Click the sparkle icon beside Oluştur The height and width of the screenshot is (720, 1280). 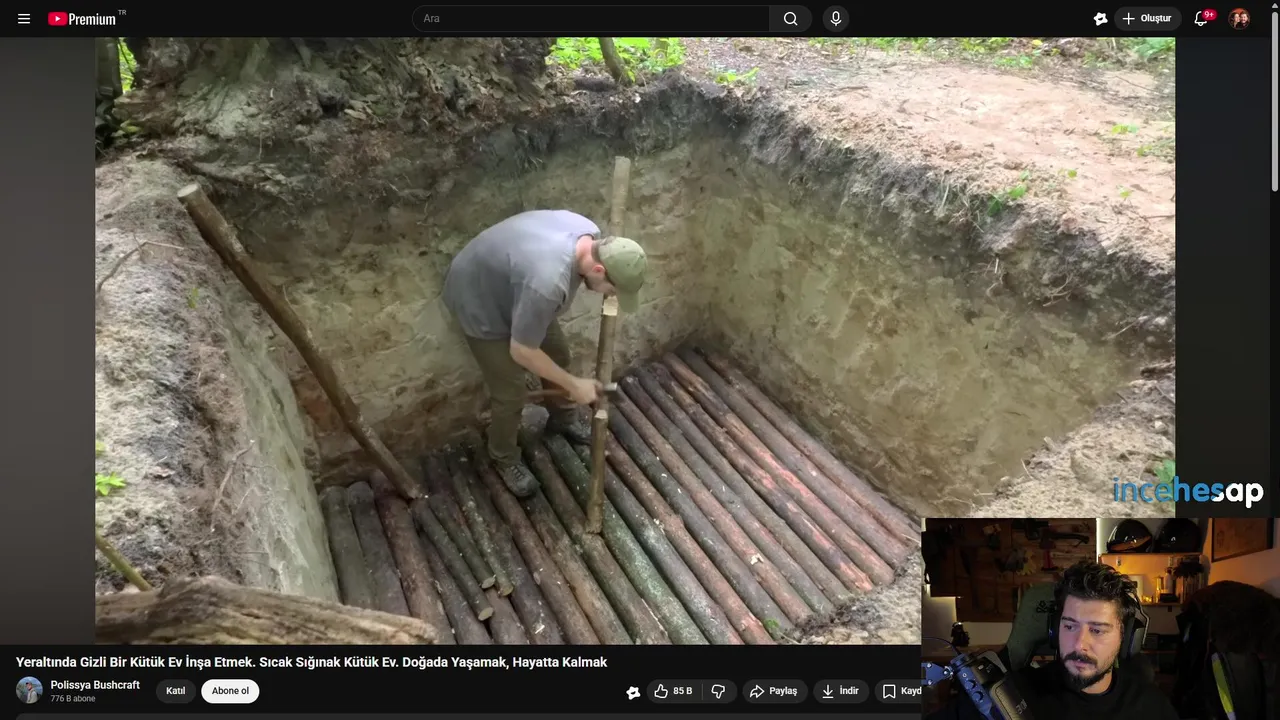point(1100,19)
